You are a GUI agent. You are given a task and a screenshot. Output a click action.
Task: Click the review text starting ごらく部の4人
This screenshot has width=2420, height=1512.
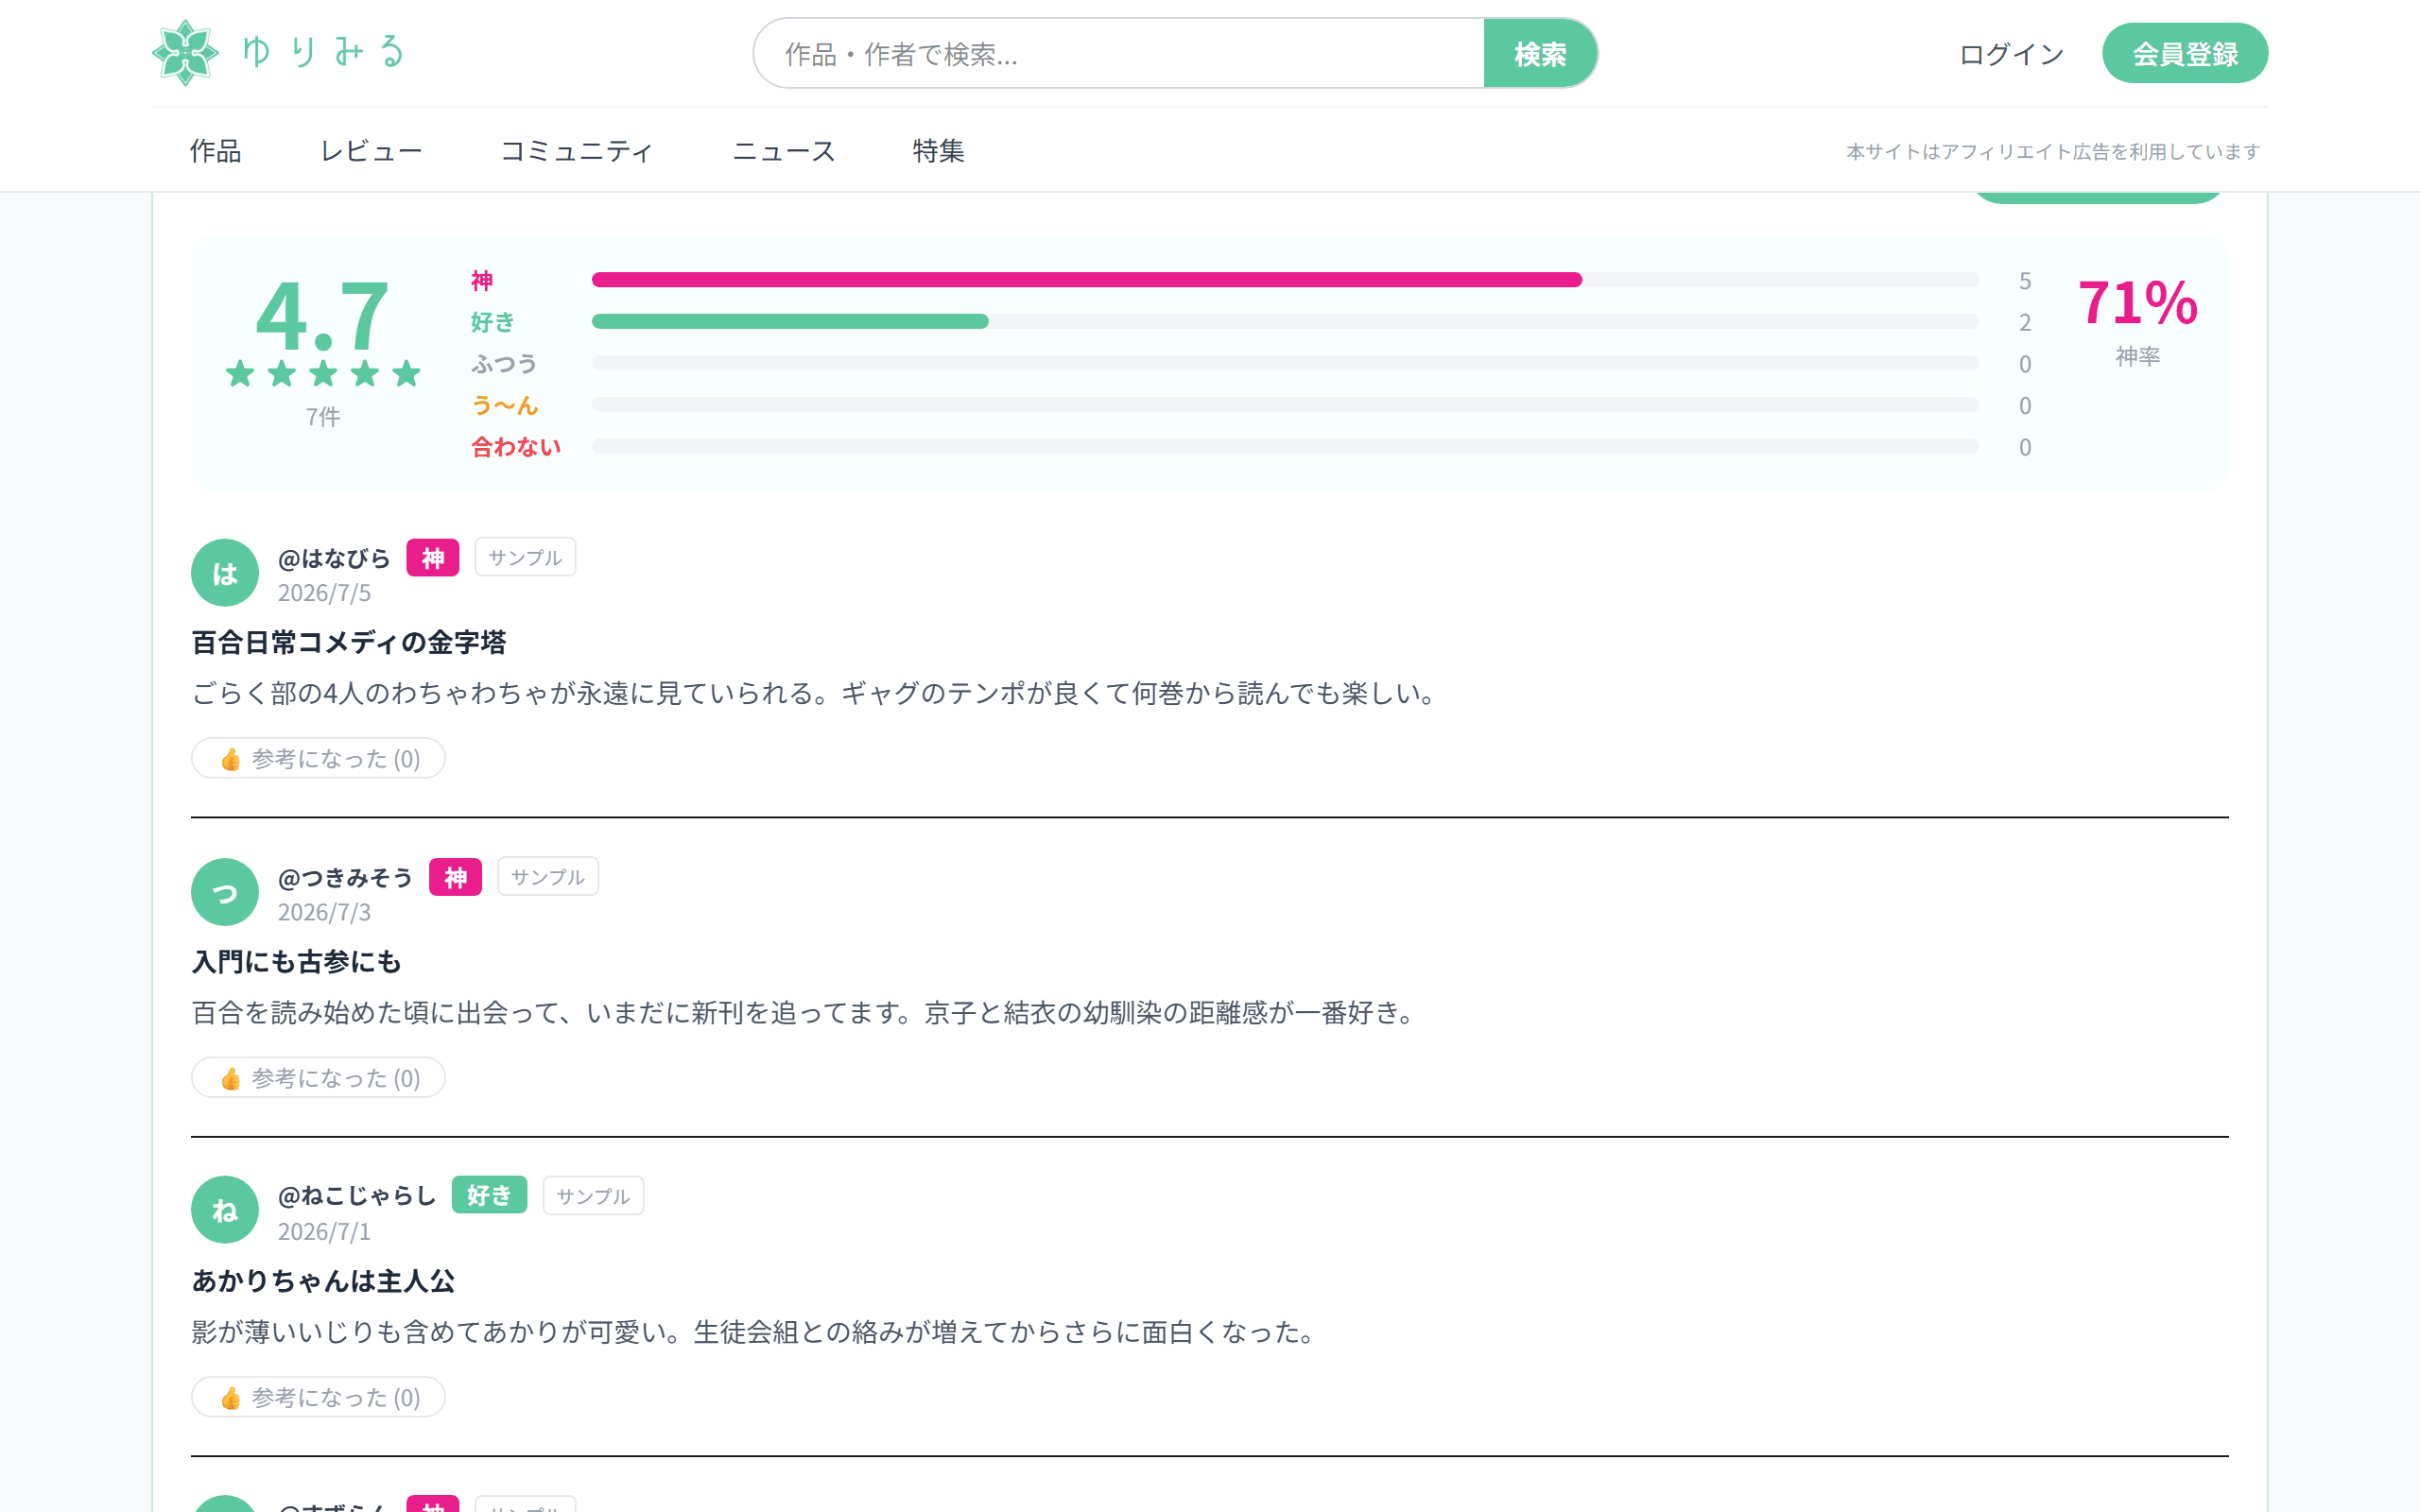(816, 693)
